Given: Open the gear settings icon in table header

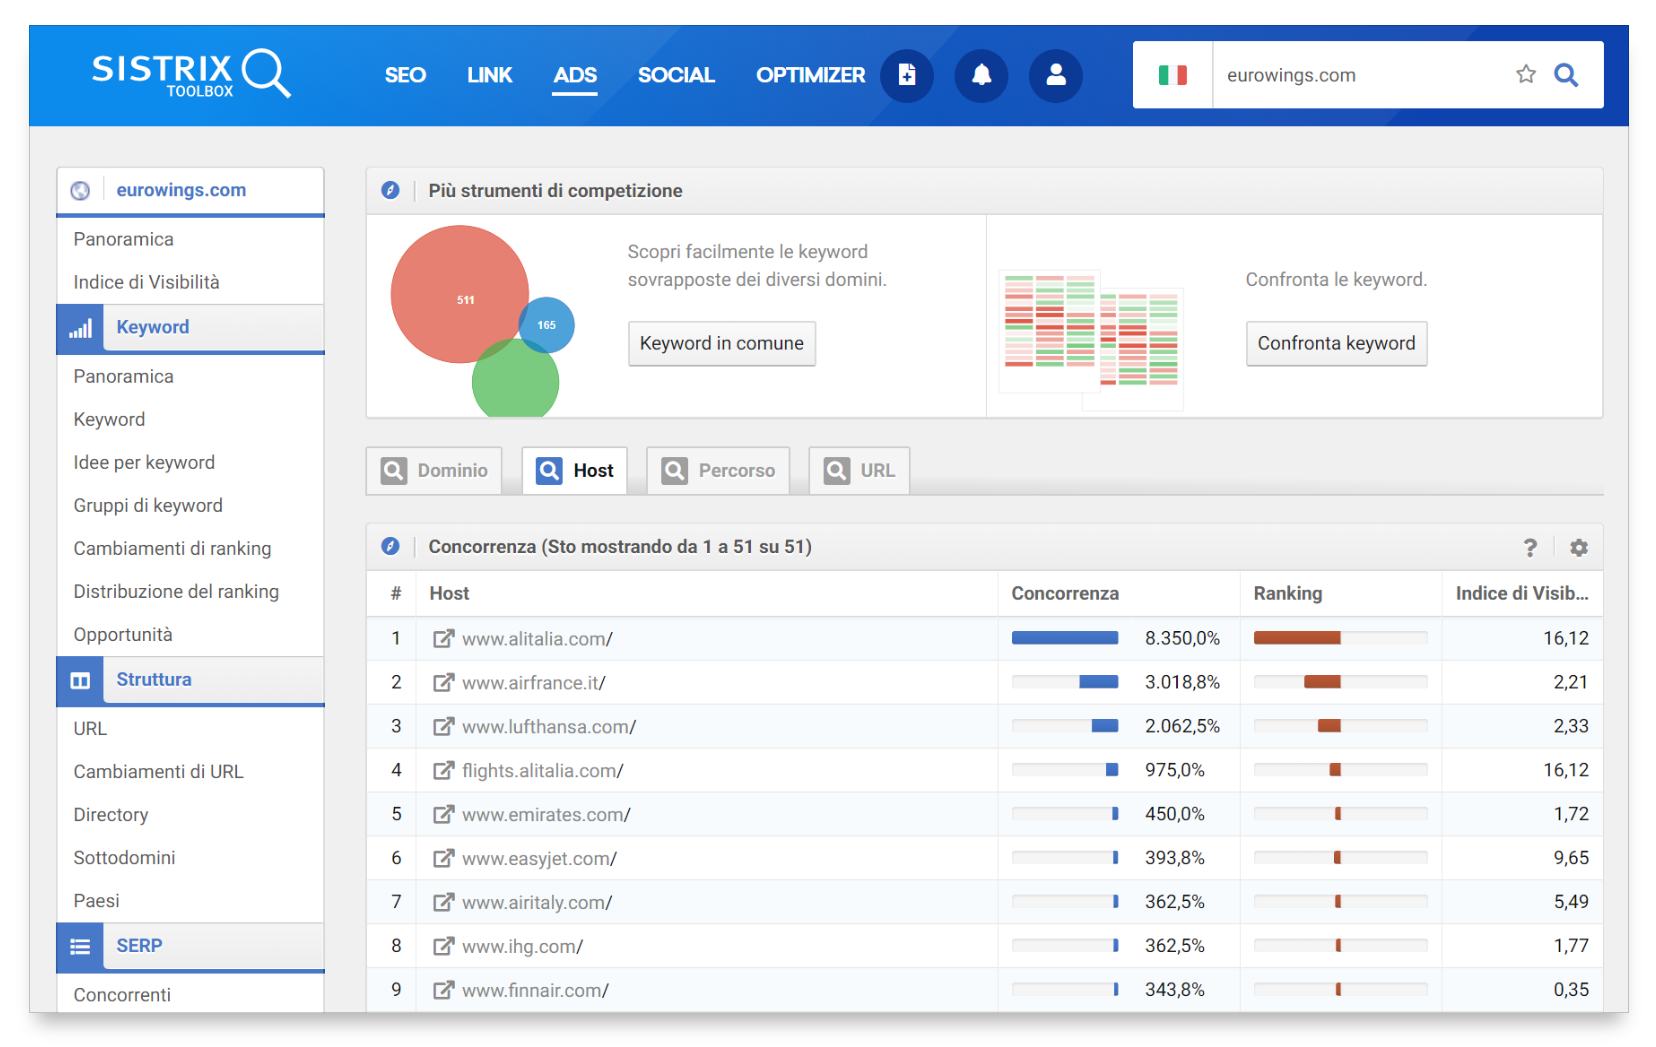Looking at the screenshot, I should [1579, 547].
